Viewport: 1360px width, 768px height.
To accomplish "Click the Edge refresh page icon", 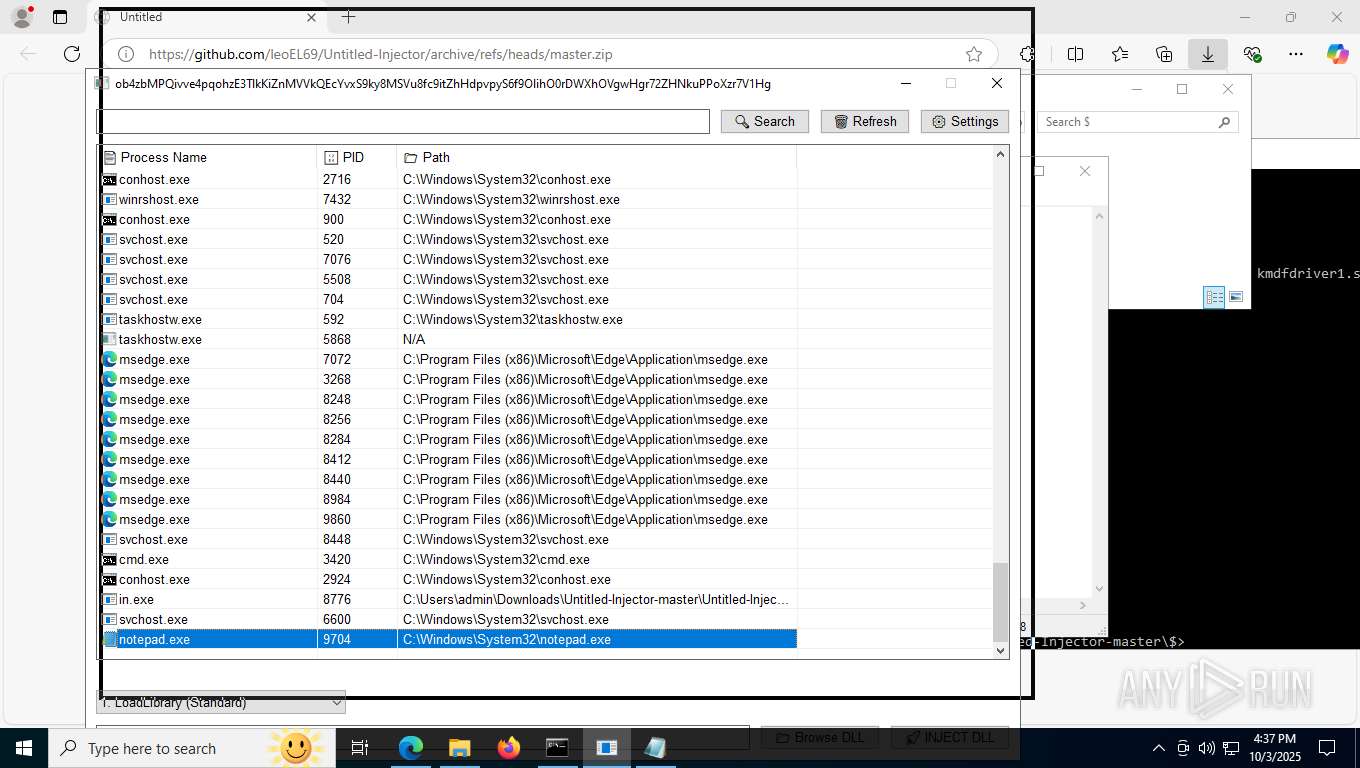I will coord(71,54).
